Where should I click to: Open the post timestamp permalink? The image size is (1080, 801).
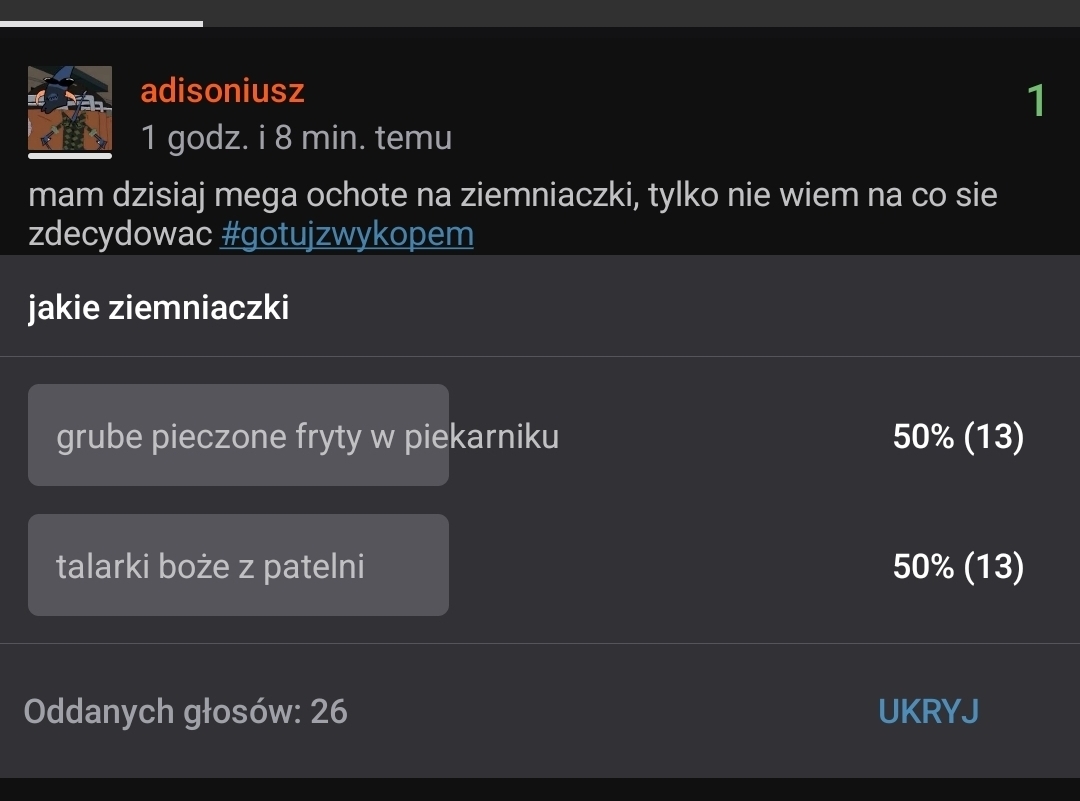[296, 137]
